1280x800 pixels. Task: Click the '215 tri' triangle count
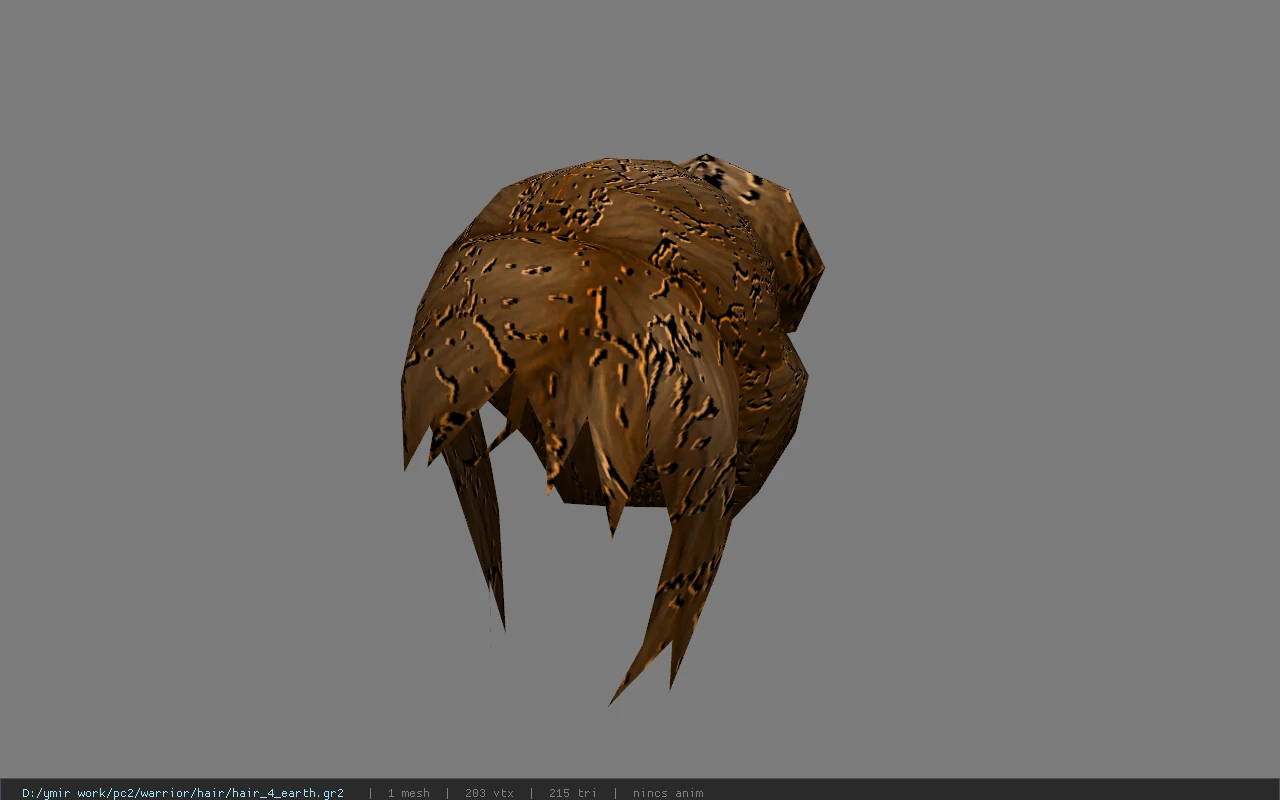coord(572,793)
